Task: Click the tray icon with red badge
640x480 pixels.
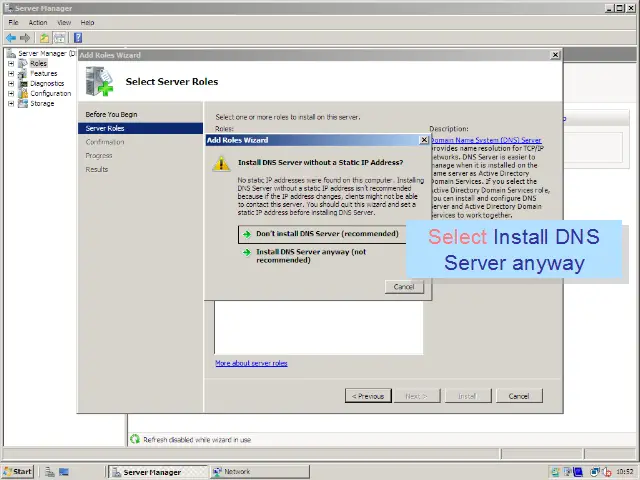Action: point(607,472)
